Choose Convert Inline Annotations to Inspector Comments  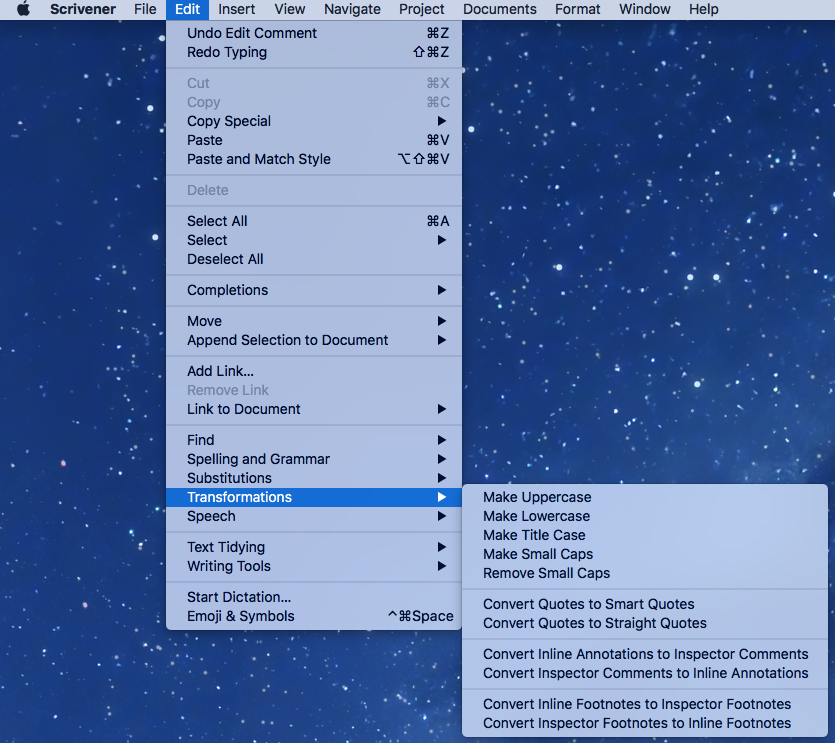click(x=645, y=655)
